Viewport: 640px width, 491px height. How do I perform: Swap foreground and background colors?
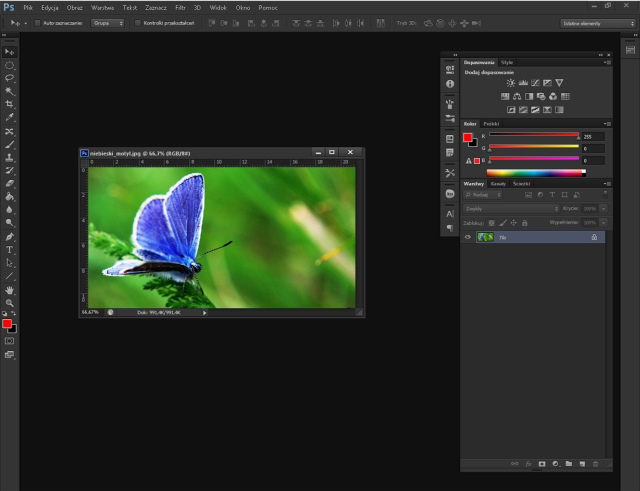[14, 313]
